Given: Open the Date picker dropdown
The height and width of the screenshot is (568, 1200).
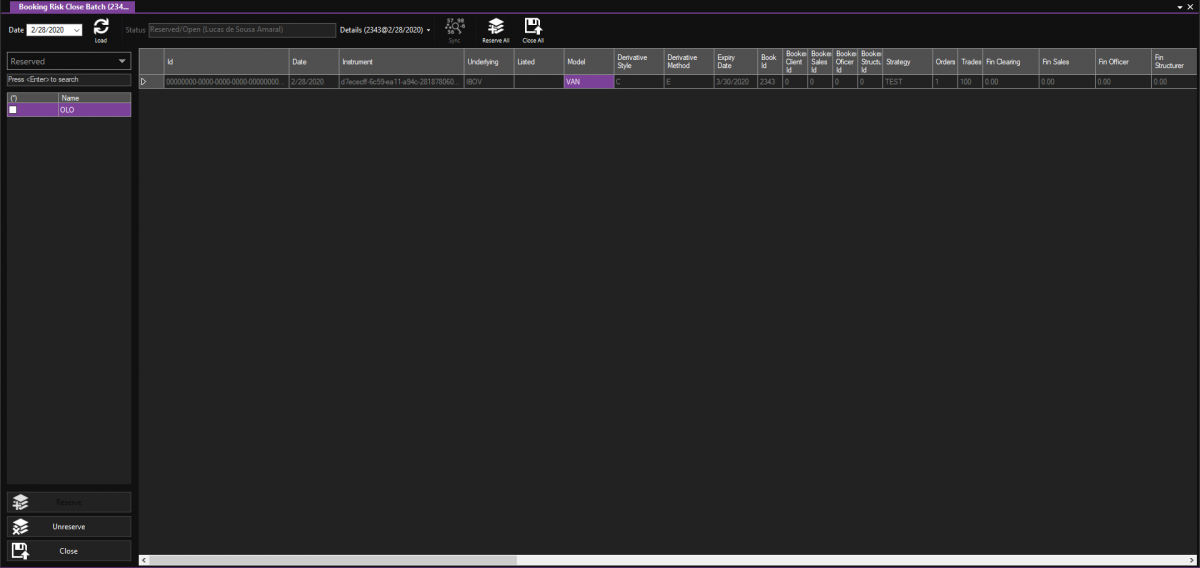Looking at the screenshot, I should click(x=77, y=30).
